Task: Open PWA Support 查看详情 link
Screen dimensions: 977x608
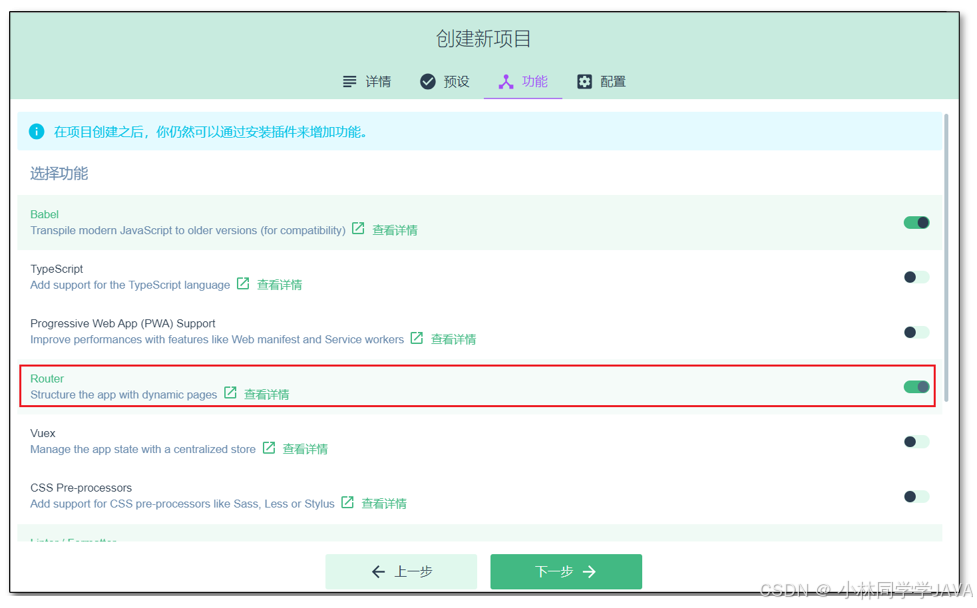Action: click(x=453, y=340)
